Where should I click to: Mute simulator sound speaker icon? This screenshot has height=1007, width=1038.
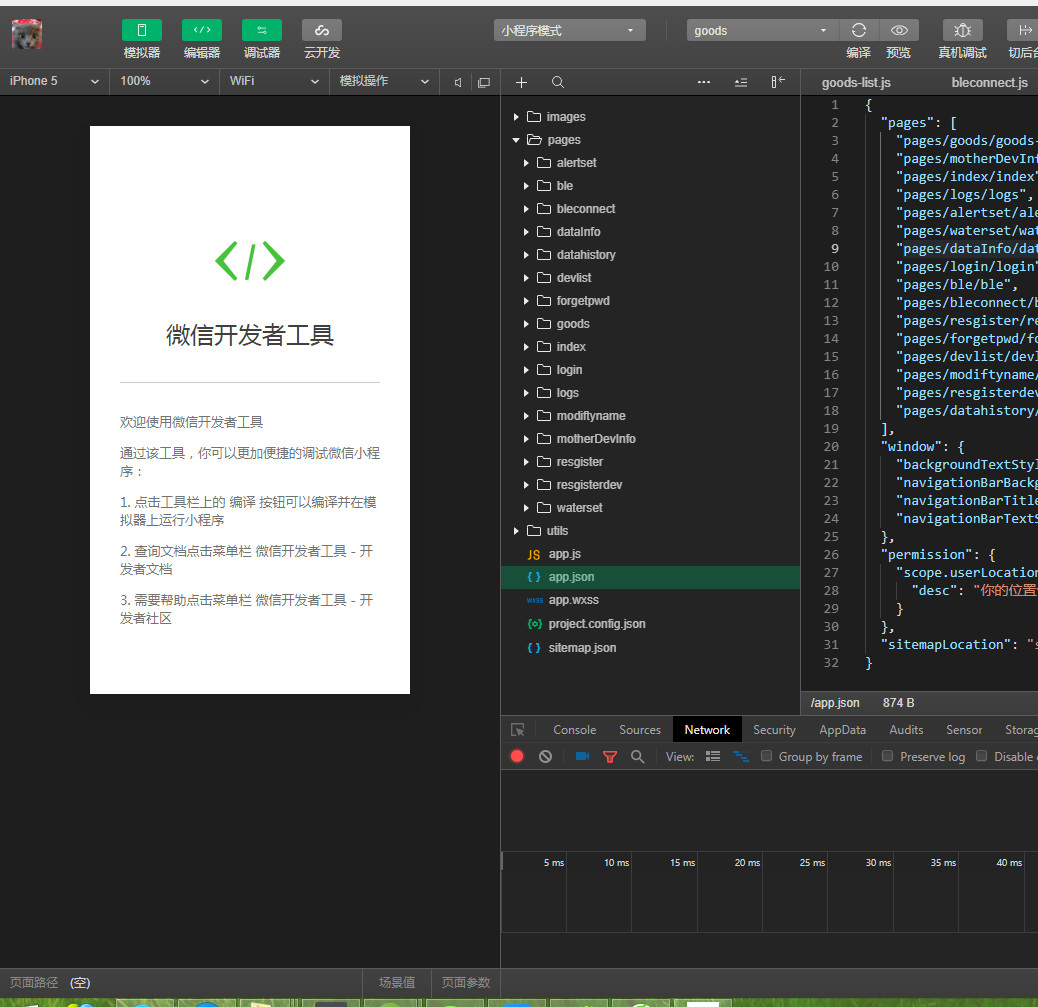[x=457, y=82]
